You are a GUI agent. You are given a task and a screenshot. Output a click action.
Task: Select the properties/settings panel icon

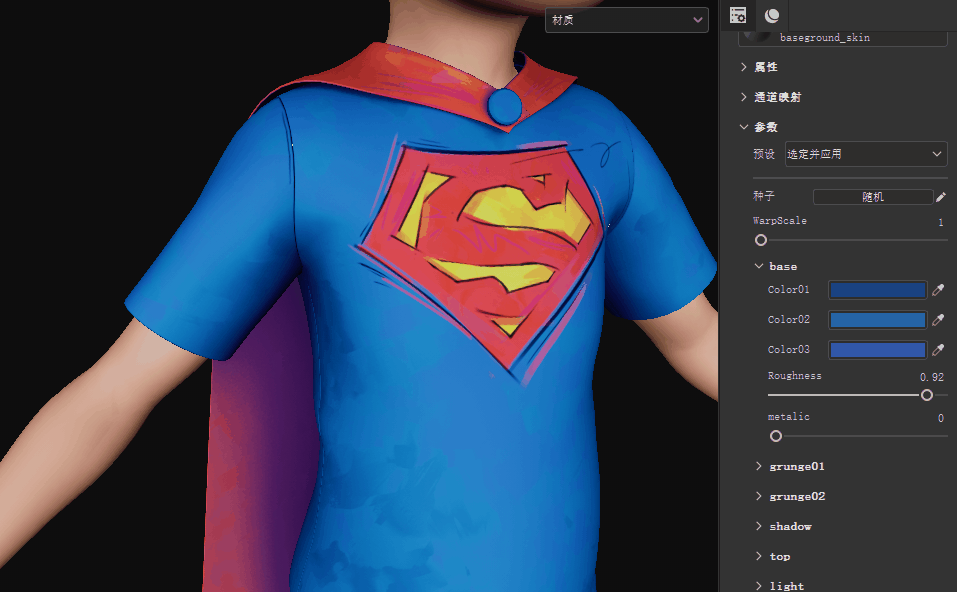point(738,15)
